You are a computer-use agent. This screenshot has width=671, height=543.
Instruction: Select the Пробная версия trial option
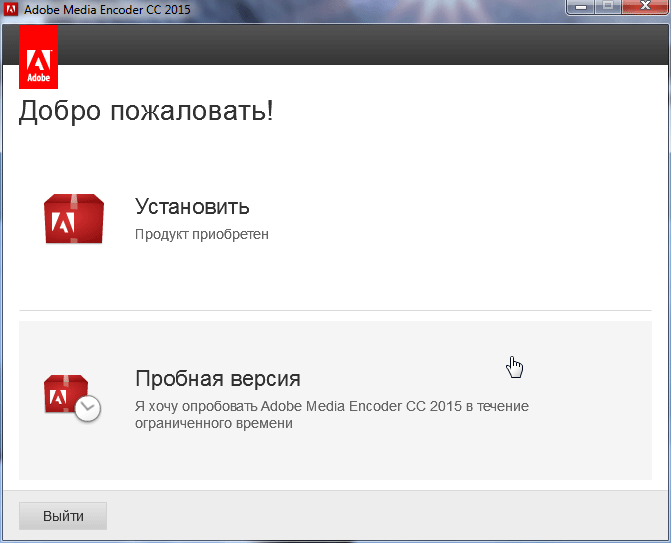coord(335,400)
